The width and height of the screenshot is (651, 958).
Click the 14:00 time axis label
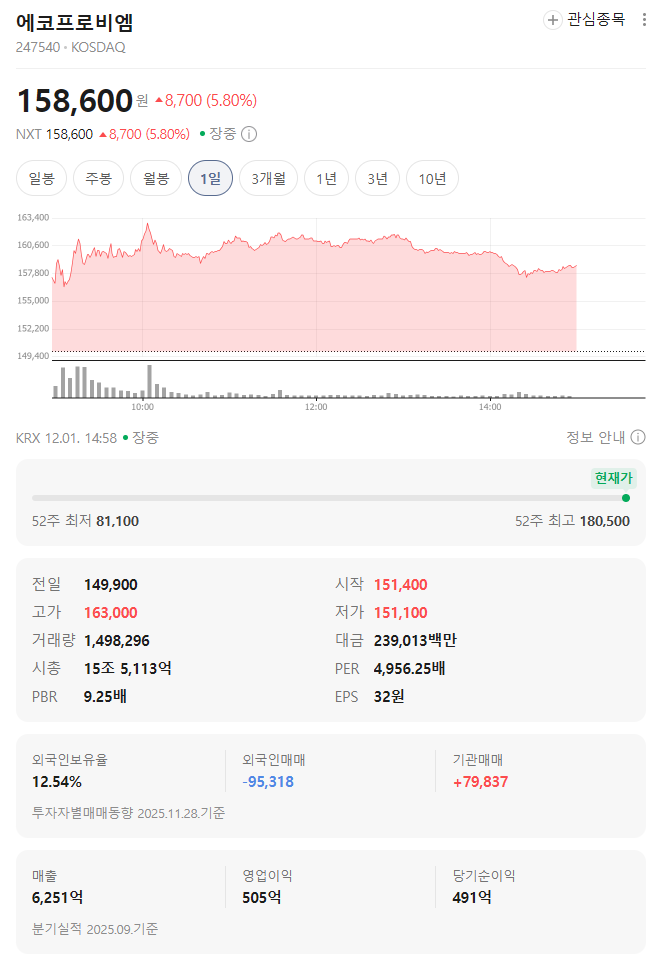(490, 407)
